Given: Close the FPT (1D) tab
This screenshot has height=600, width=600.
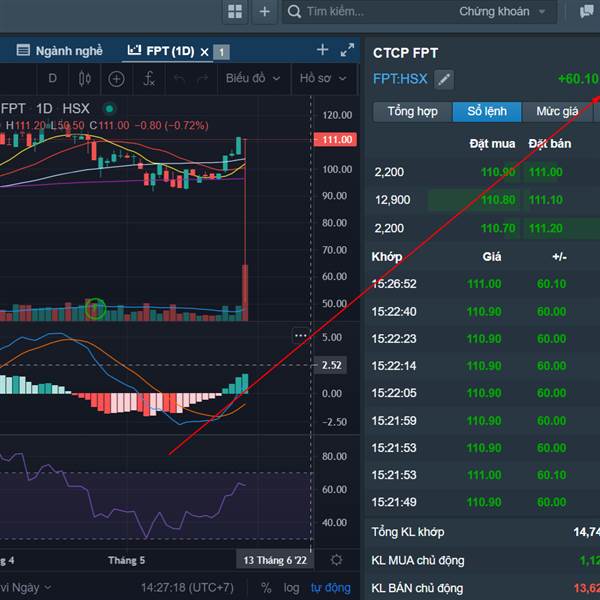Looking at the screenshot, I should pos(204,52).
